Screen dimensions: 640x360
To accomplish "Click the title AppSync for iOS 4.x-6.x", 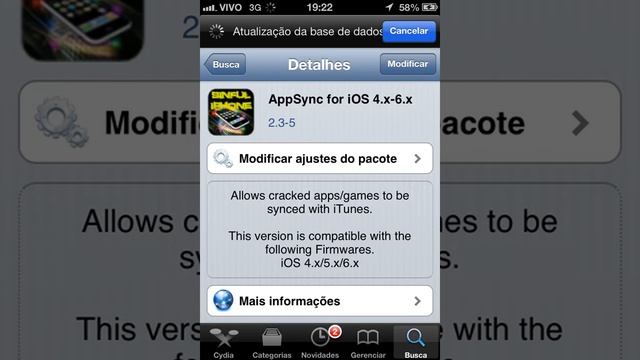I will click(340, 99).
